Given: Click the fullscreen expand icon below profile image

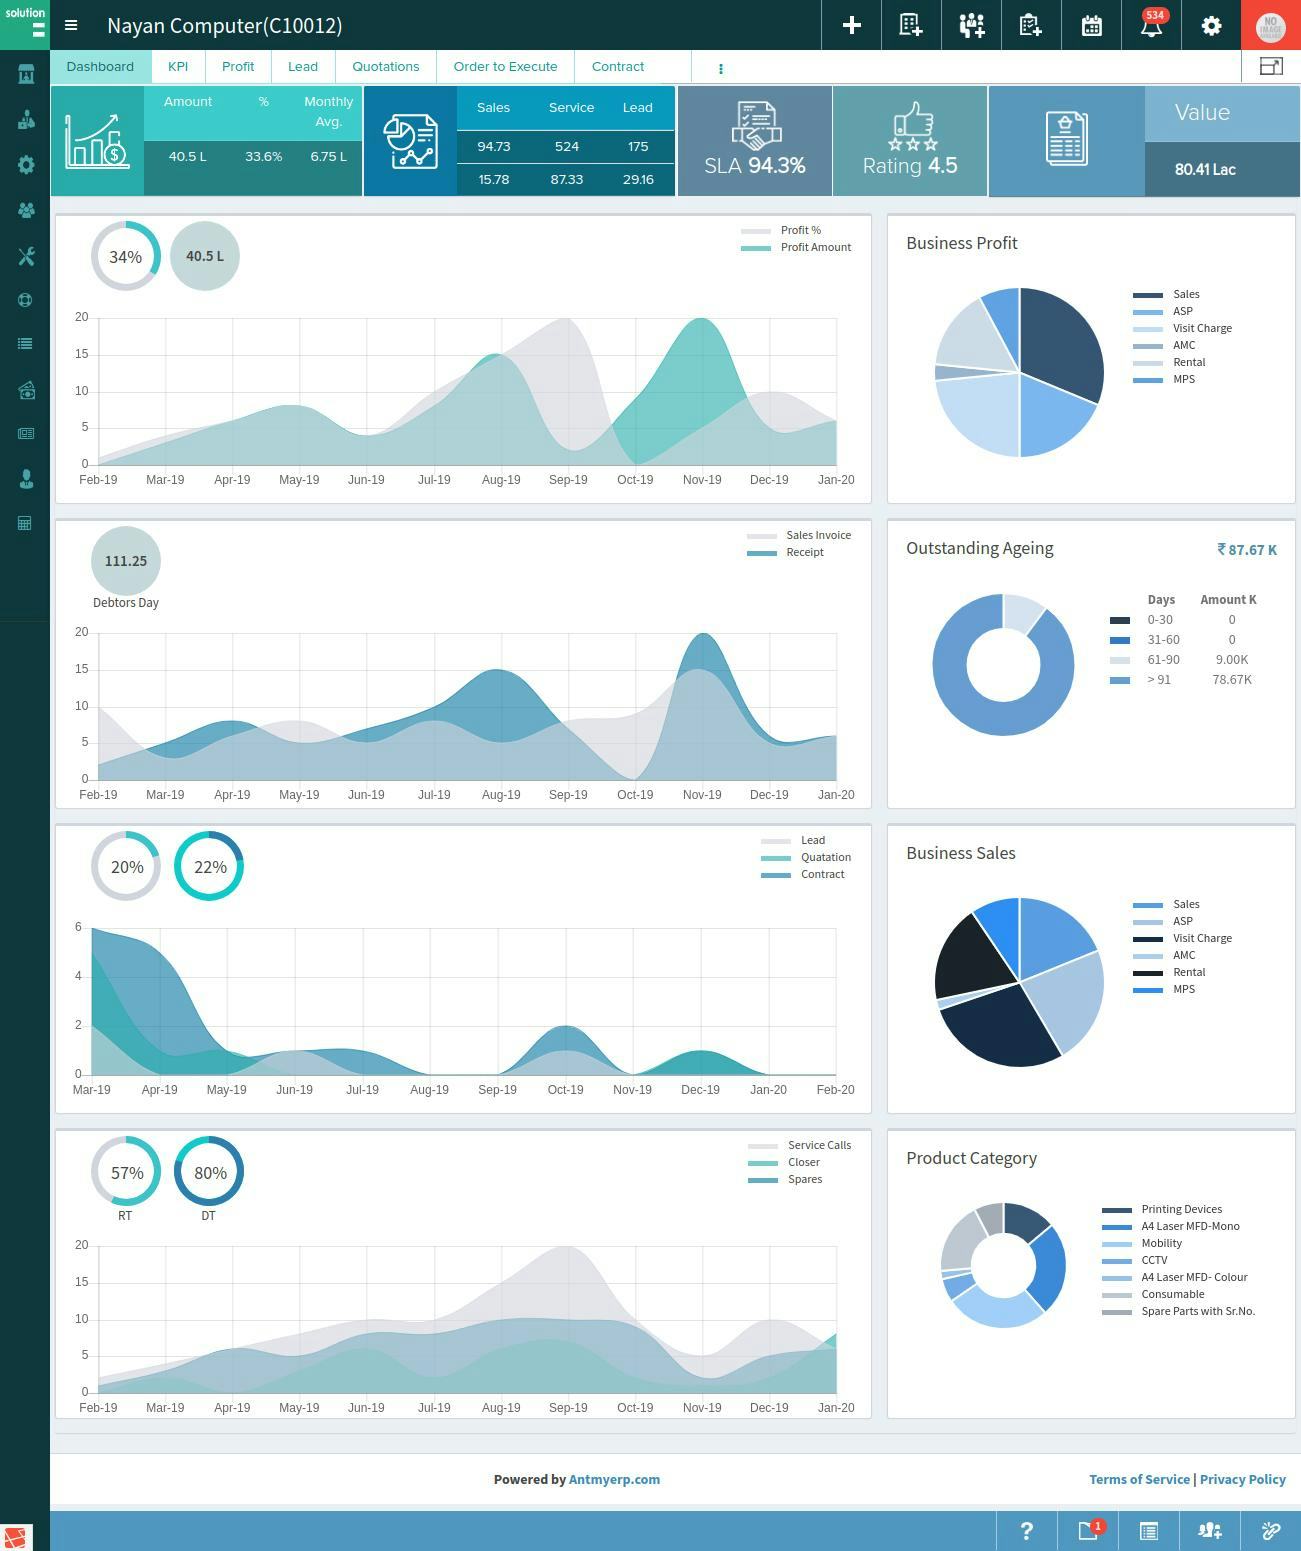Looking at the screenshot, I should 1272,64.
